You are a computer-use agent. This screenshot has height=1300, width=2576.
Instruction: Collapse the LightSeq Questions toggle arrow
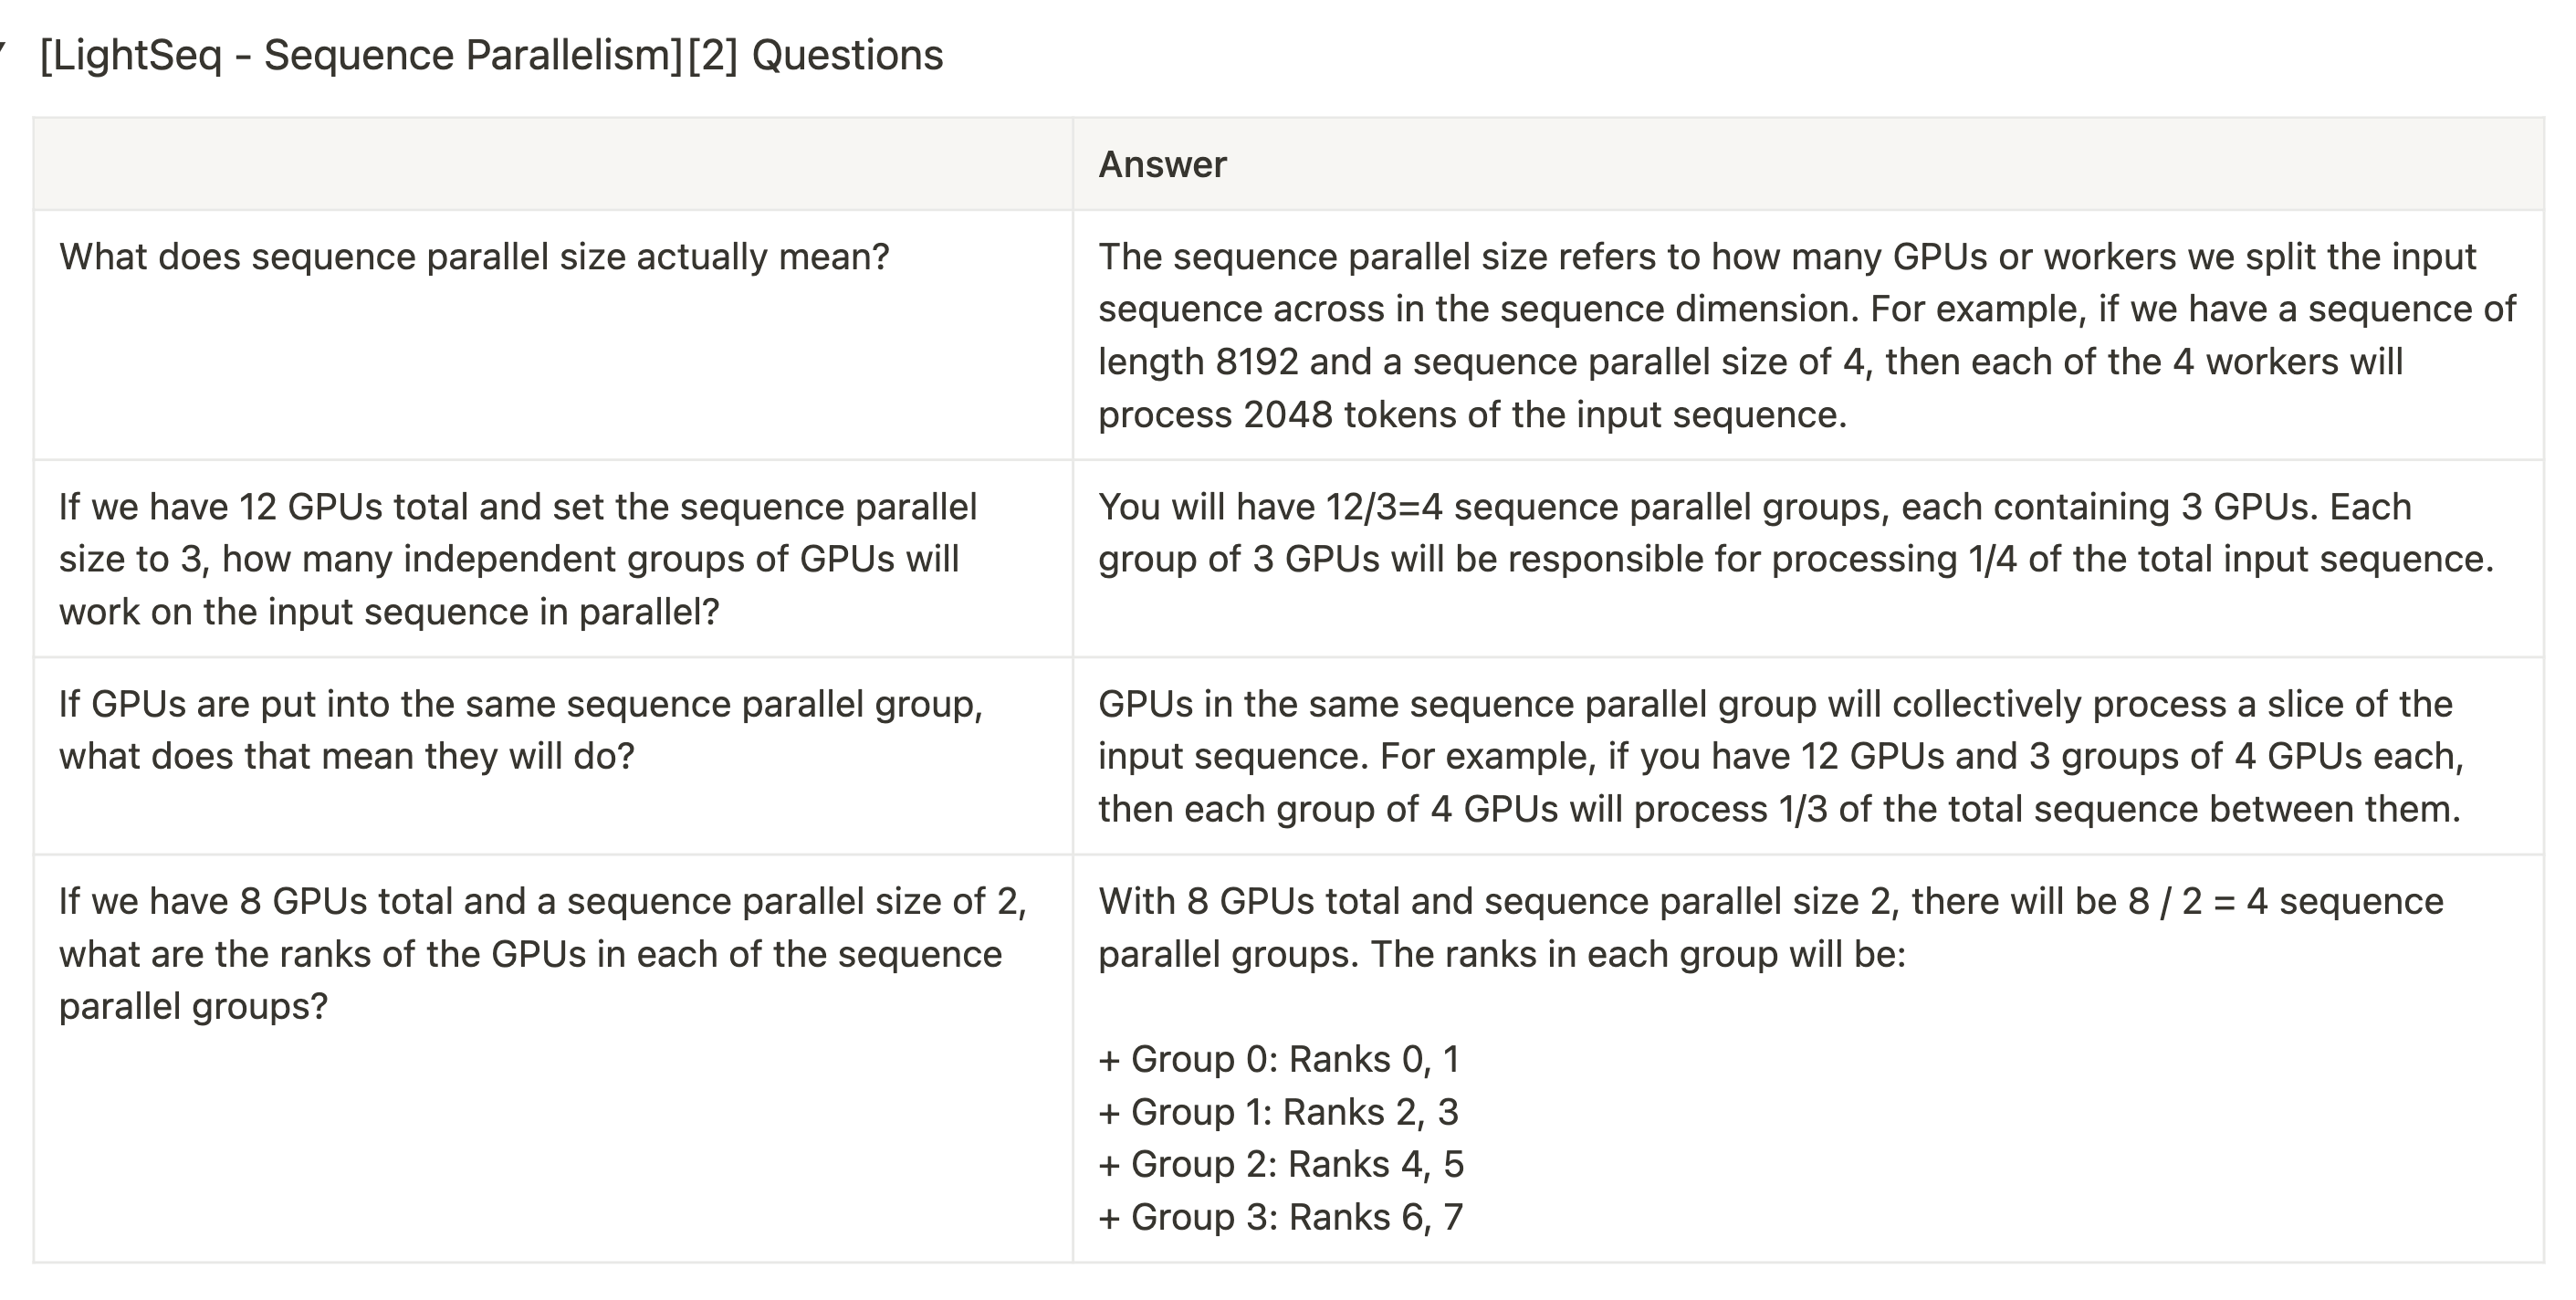[3, 48]
